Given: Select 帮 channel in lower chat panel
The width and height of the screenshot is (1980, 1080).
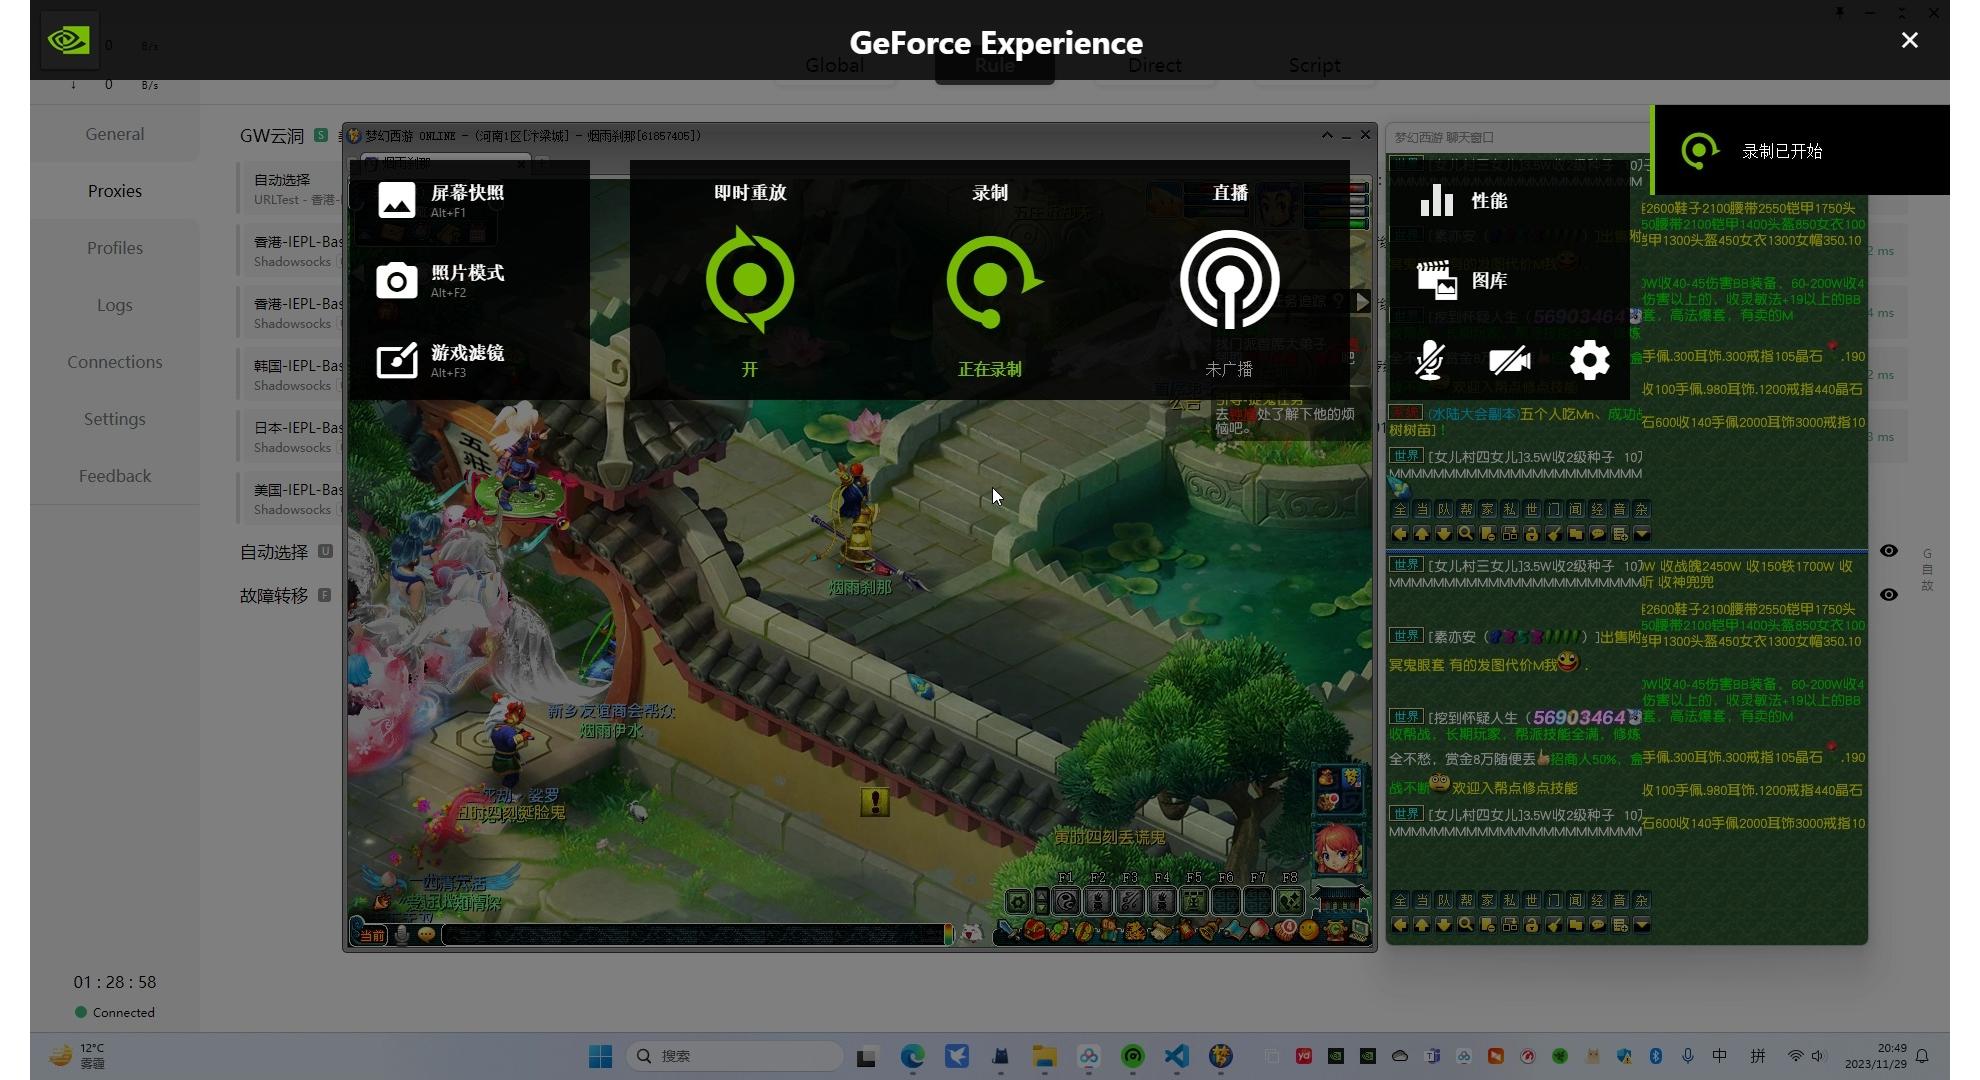Looking at the screenshot, I should click(x=1466, y=901).
